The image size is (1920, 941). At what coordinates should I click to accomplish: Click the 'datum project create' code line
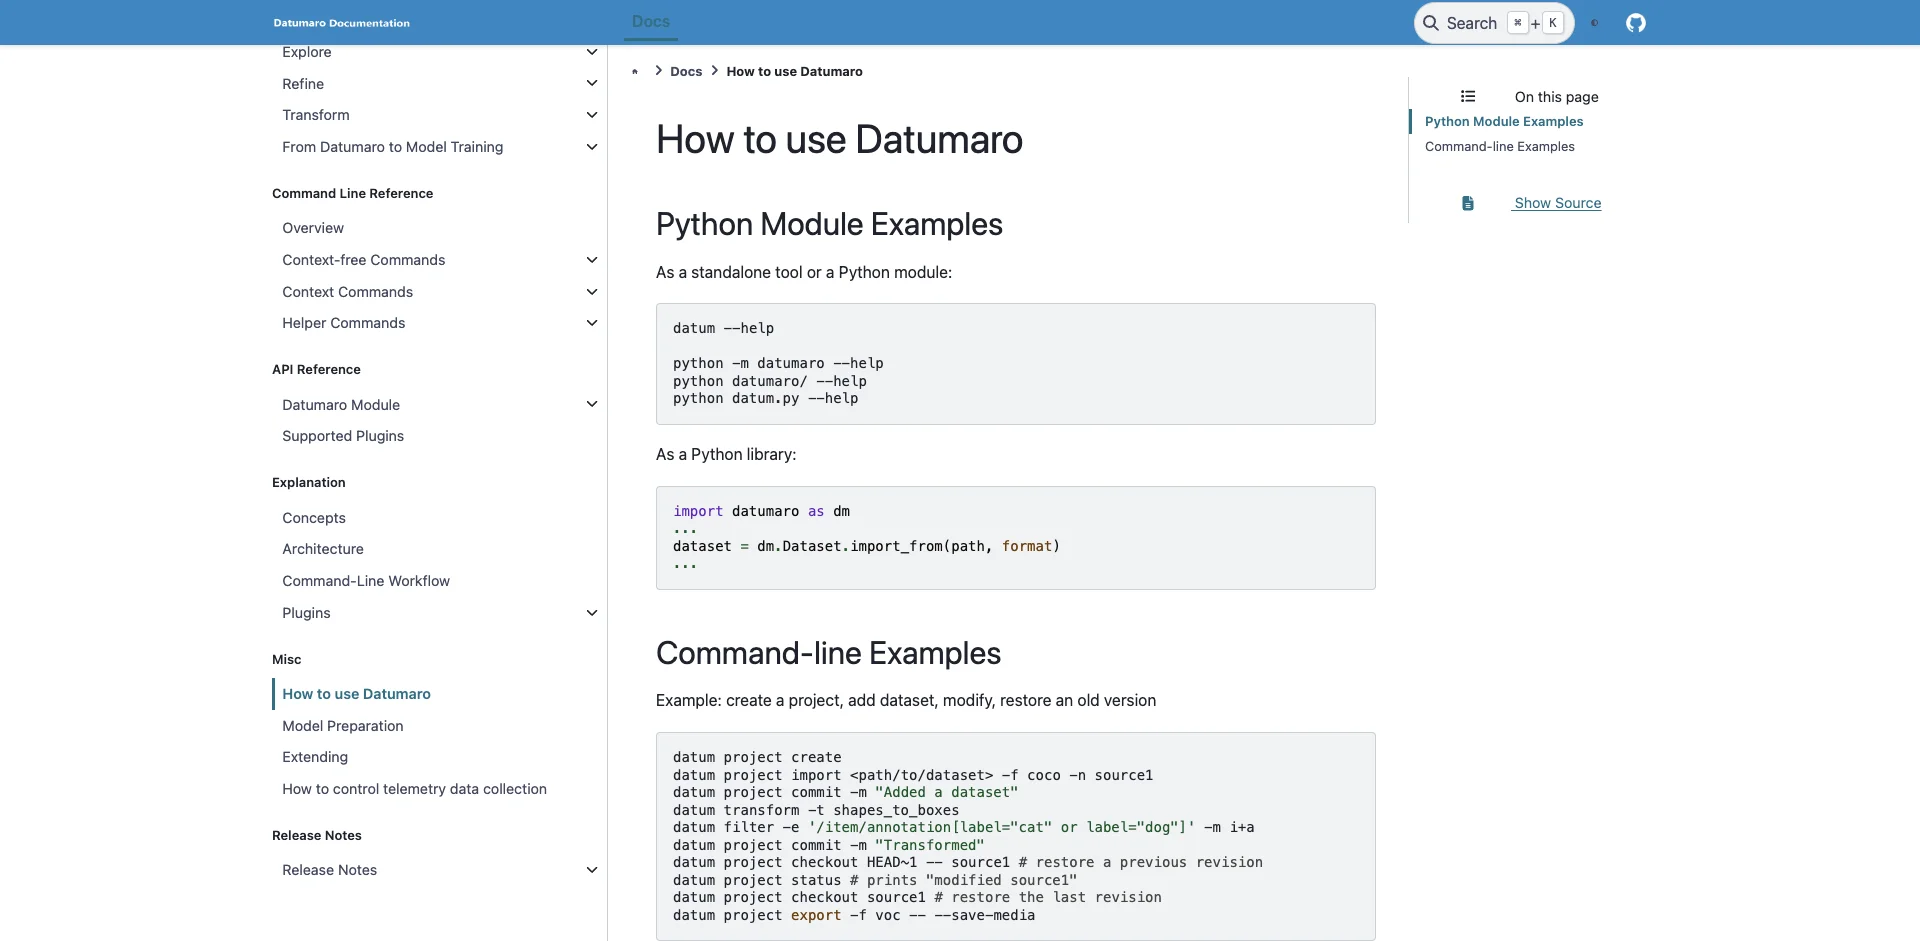click(757, 757)
